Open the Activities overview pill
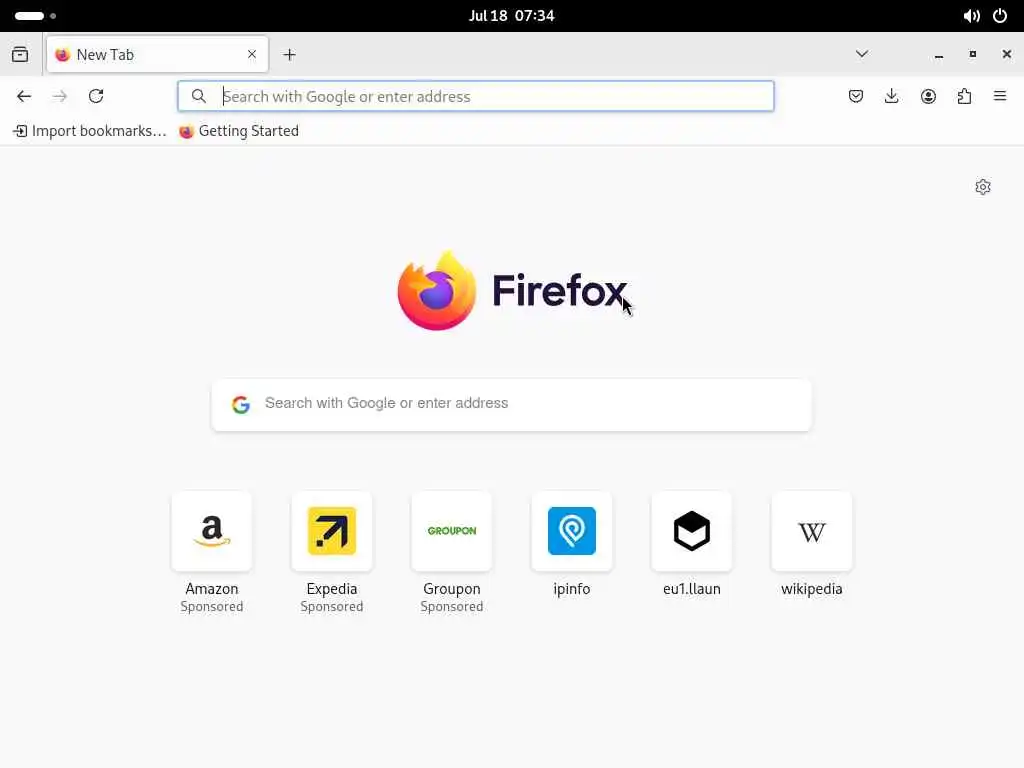 pos(35,16)
